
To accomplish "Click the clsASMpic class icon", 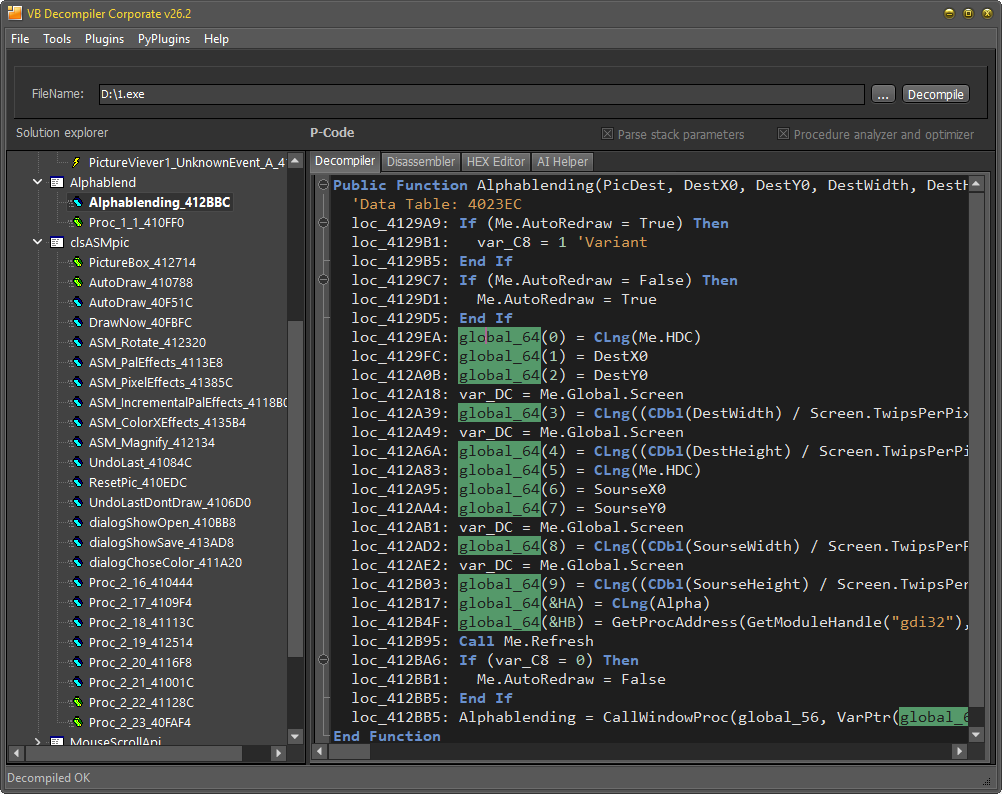I will coord(57,243).
